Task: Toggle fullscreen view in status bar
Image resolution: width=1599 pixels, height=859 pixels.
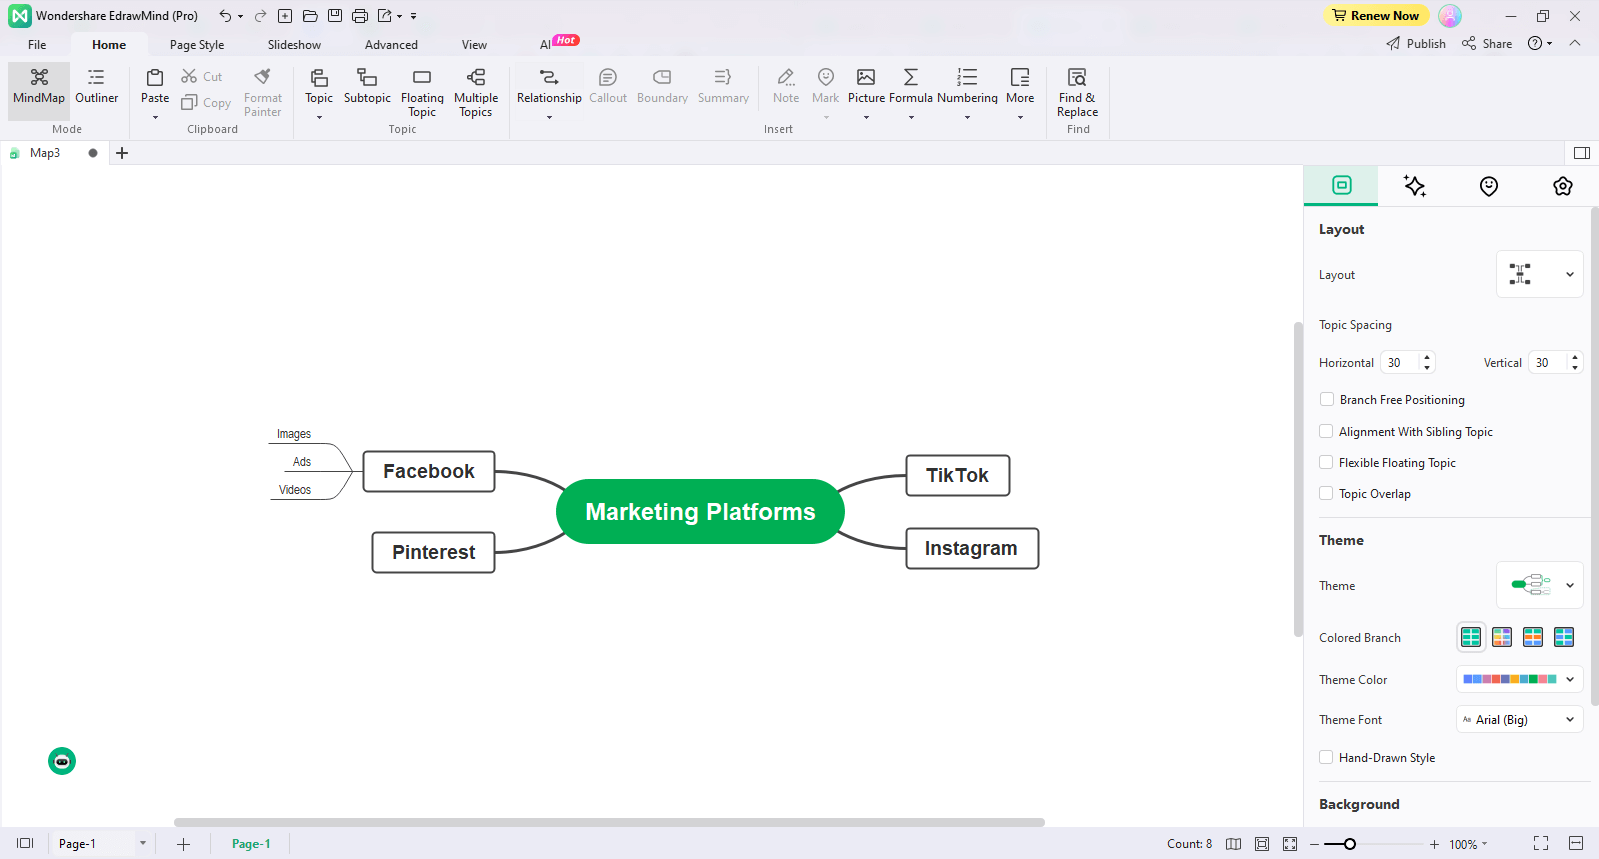Action: [x=1541, y=844]
